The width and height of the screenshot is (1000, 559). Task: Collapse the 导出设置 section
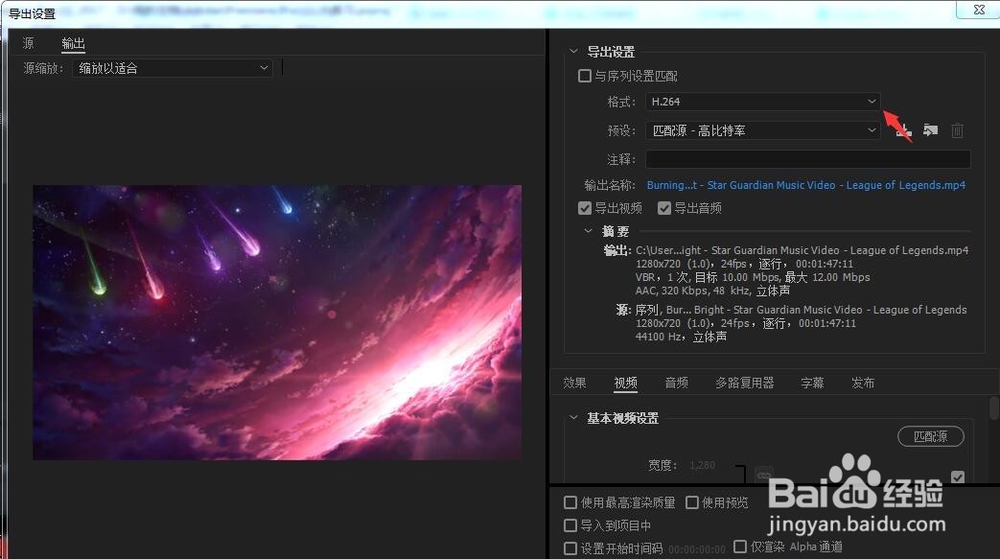click(x=573, y=51)
